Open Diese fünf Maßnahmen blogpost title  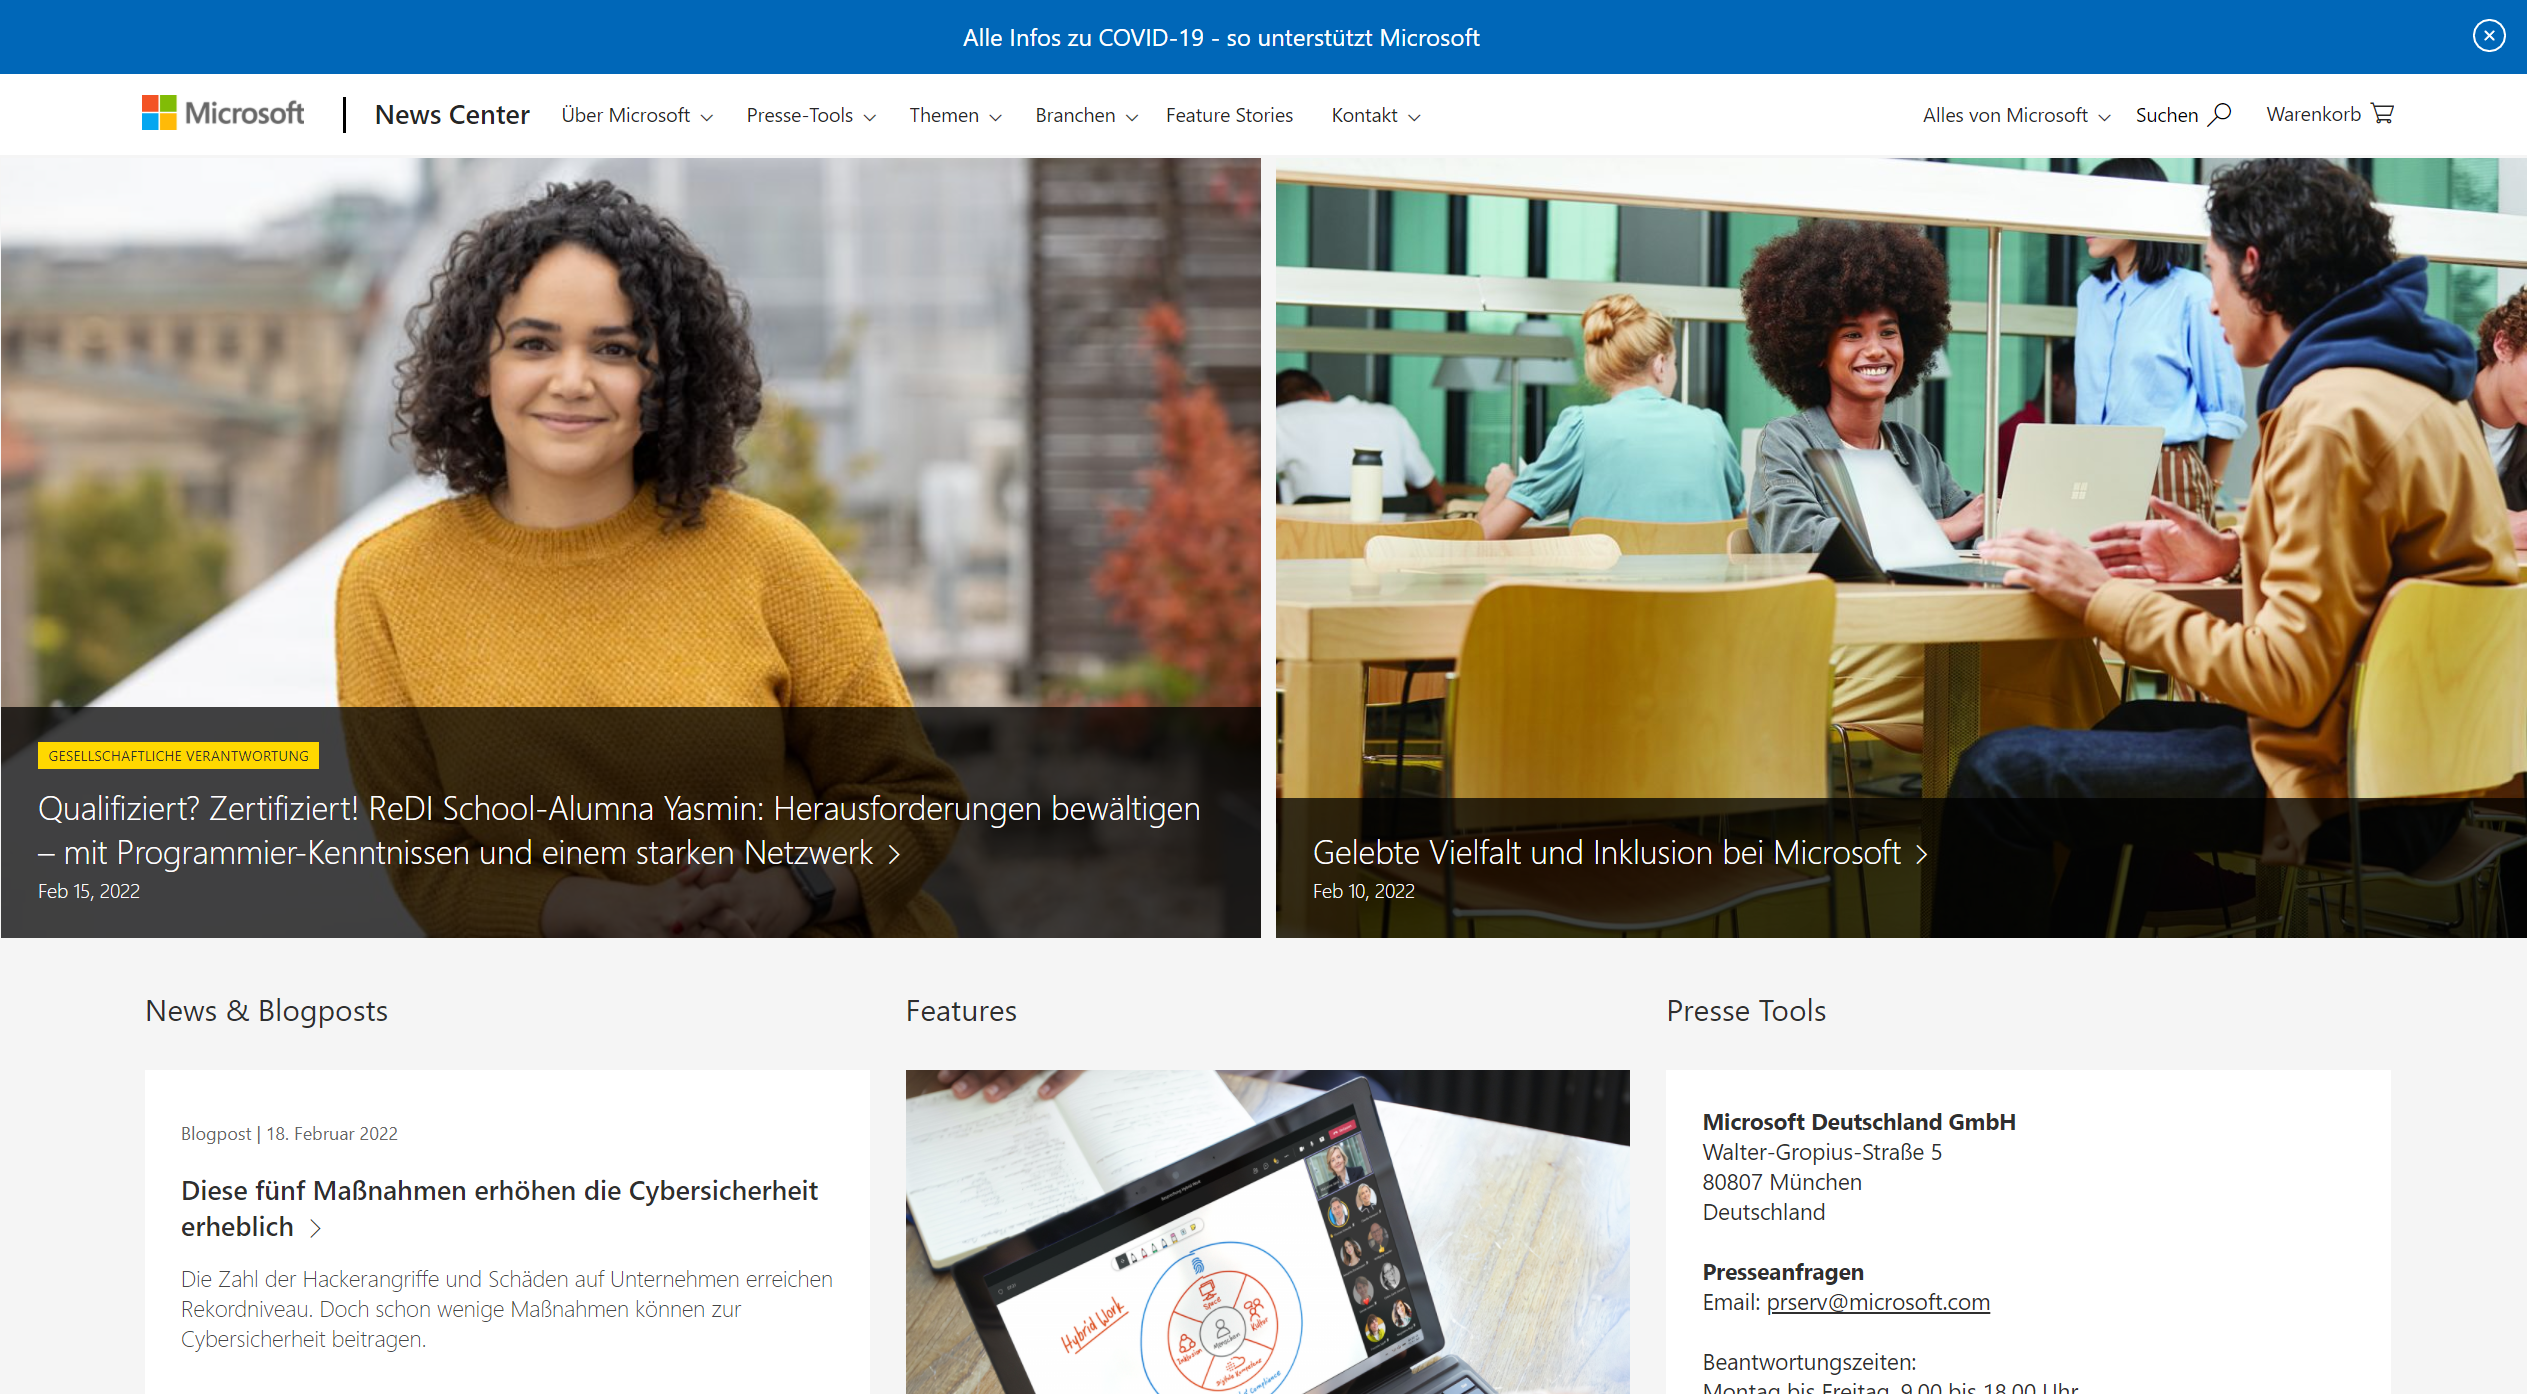(498, 1191)
